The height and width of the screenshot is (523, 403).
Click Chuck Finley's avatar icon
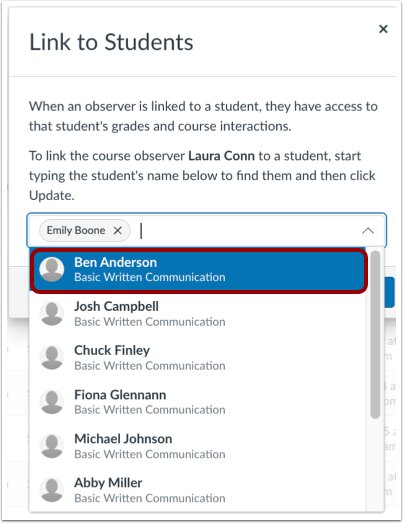click(52, 358)
